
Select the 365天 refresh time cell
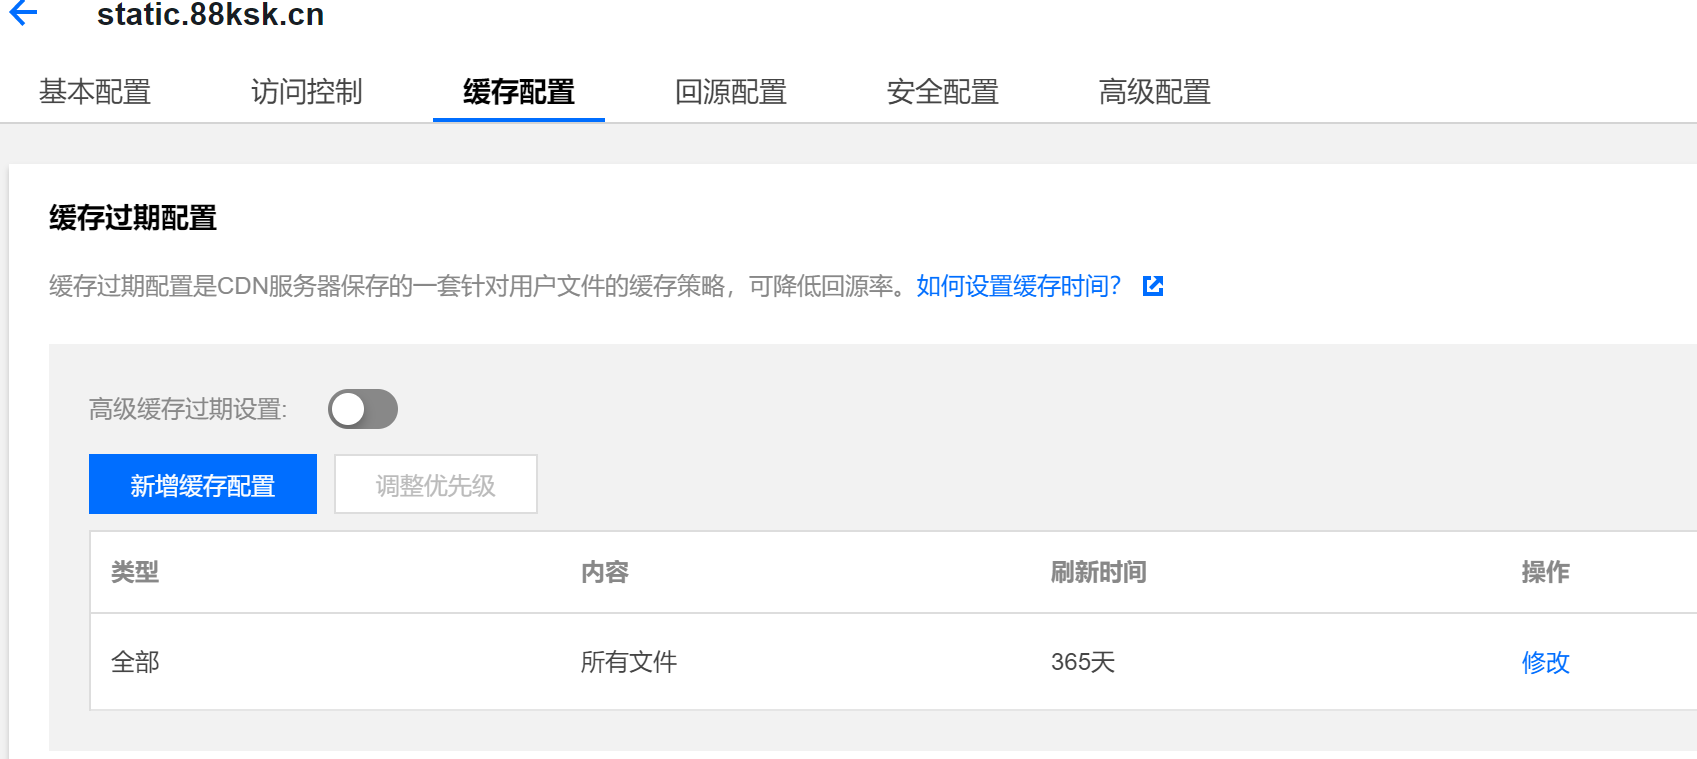tap(1083, 662)
